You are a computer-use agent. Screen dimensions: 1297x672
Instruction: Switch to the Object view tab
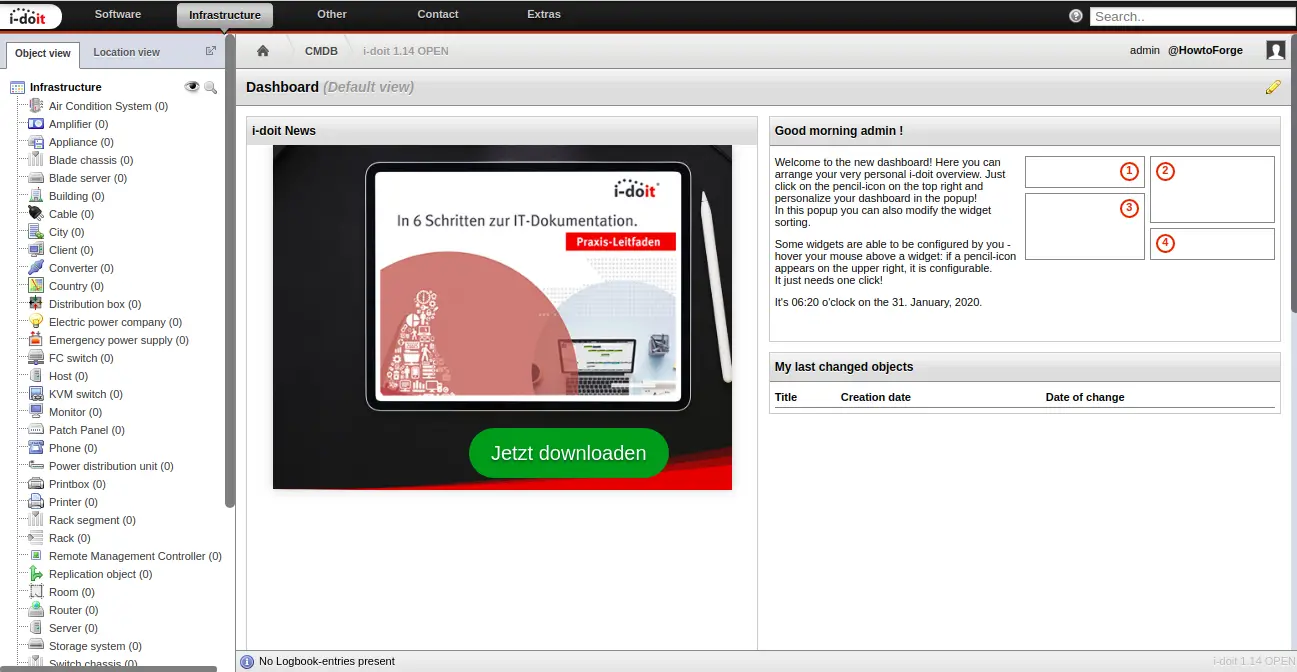point(43,53)
